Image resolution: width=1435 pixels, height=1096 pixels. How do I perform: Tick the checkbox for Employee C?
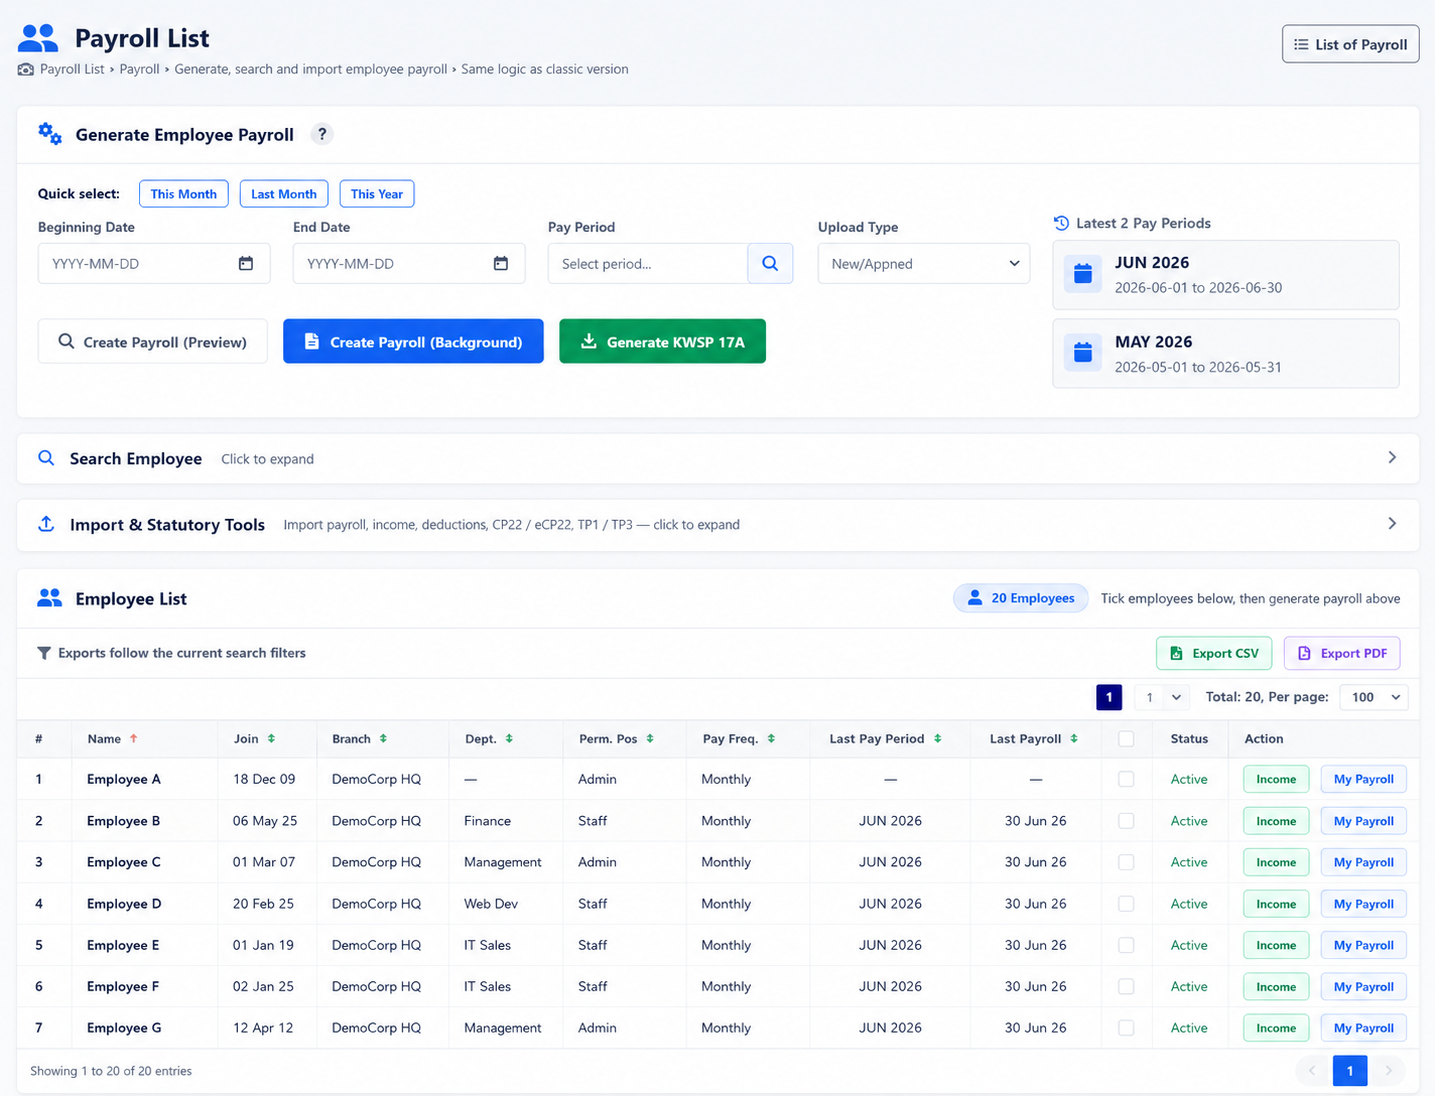point(1126,862)
